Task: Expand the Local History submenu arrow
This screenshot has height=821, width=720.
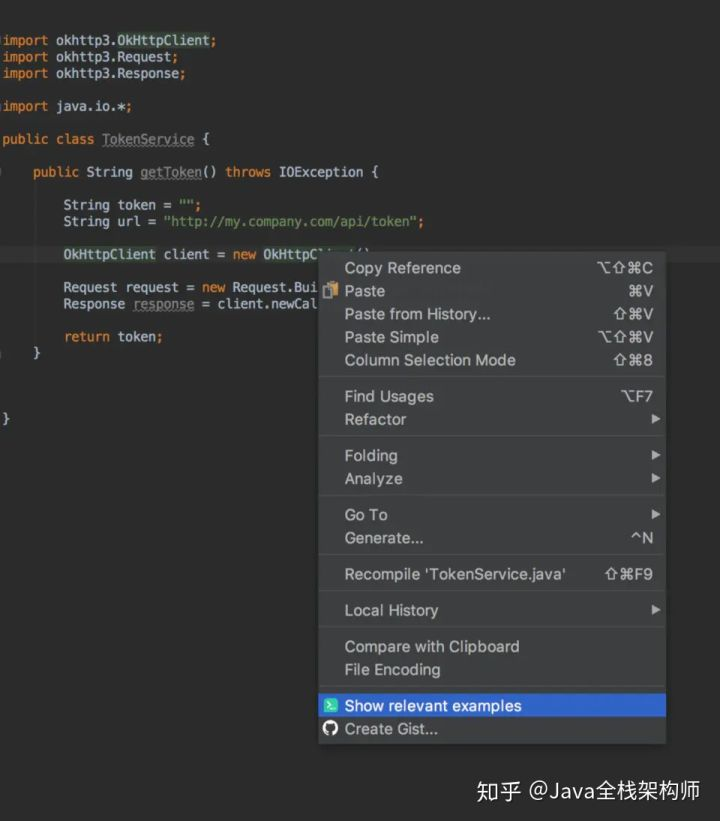Action: [656, 610]
